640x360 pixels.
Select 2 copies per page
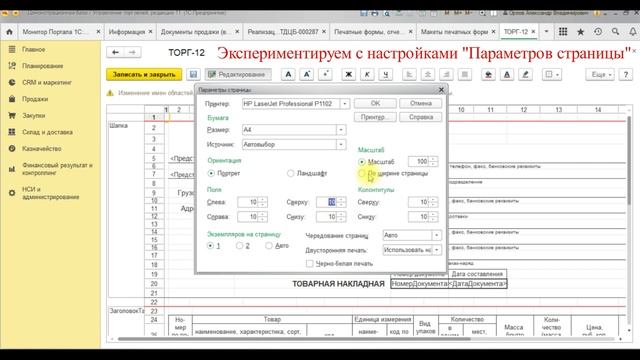click(240, 245)
